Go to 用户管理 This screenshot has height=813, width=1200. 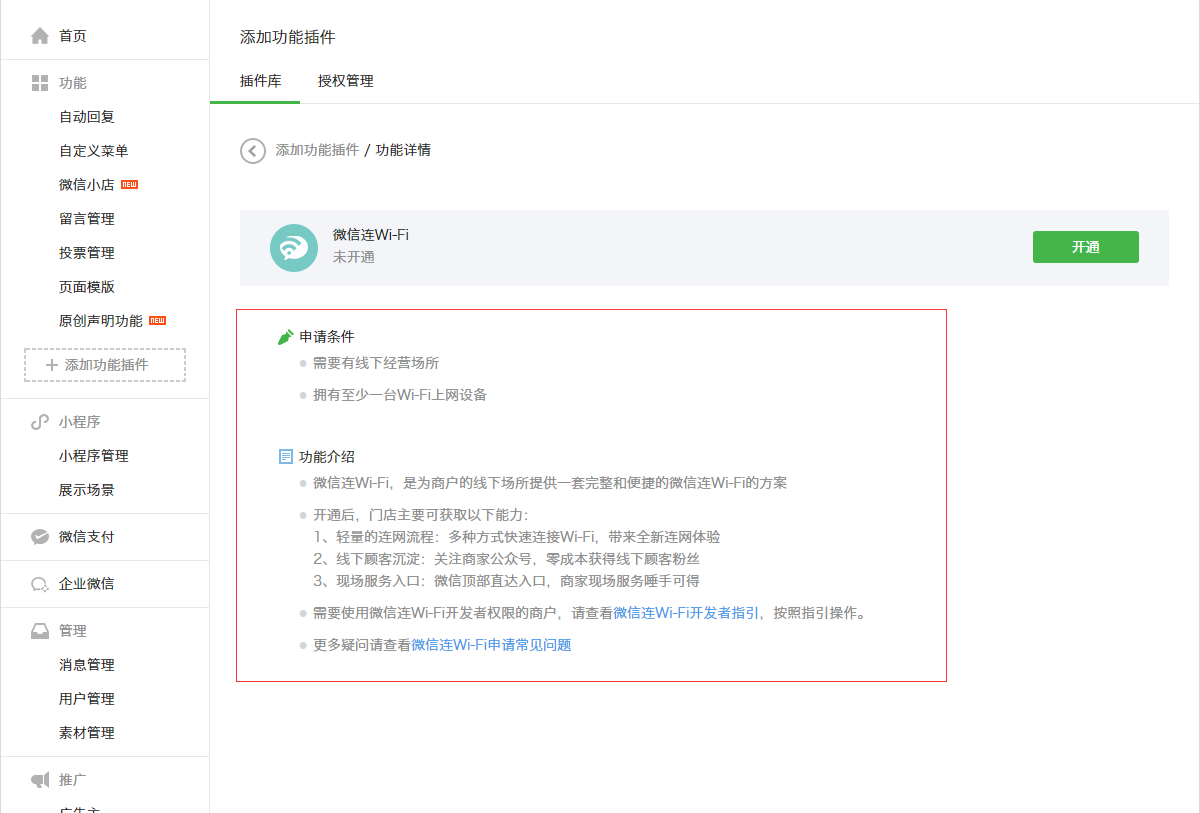(87, 699)
